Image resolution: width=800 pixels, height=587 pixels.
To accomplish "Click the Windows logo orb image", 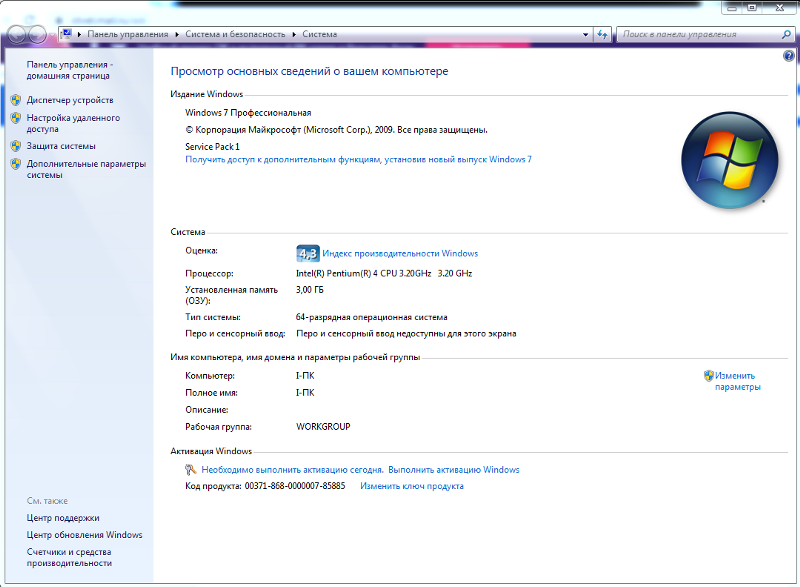I will coord(730,160).
